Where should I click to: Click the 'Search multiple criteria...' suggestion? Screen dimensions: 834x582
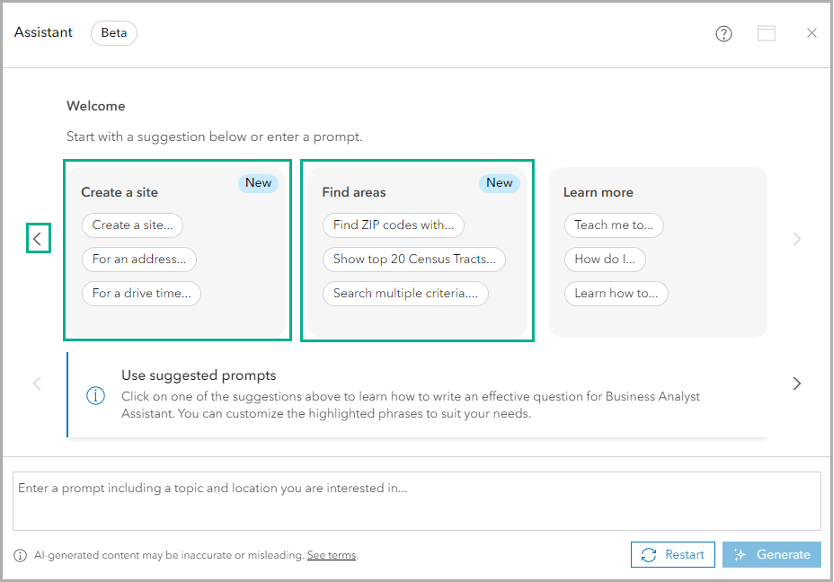click(405, 293)
